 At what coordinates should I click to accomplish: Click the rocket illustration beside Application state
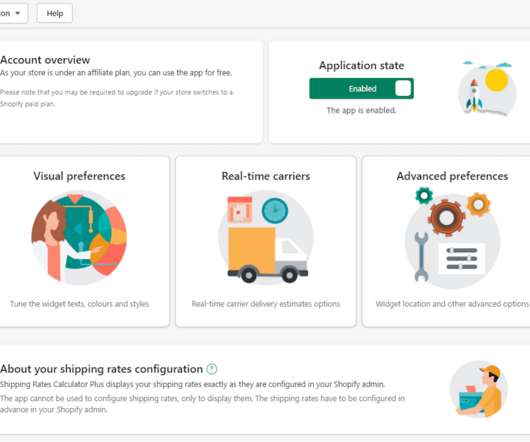click(487, 89)
